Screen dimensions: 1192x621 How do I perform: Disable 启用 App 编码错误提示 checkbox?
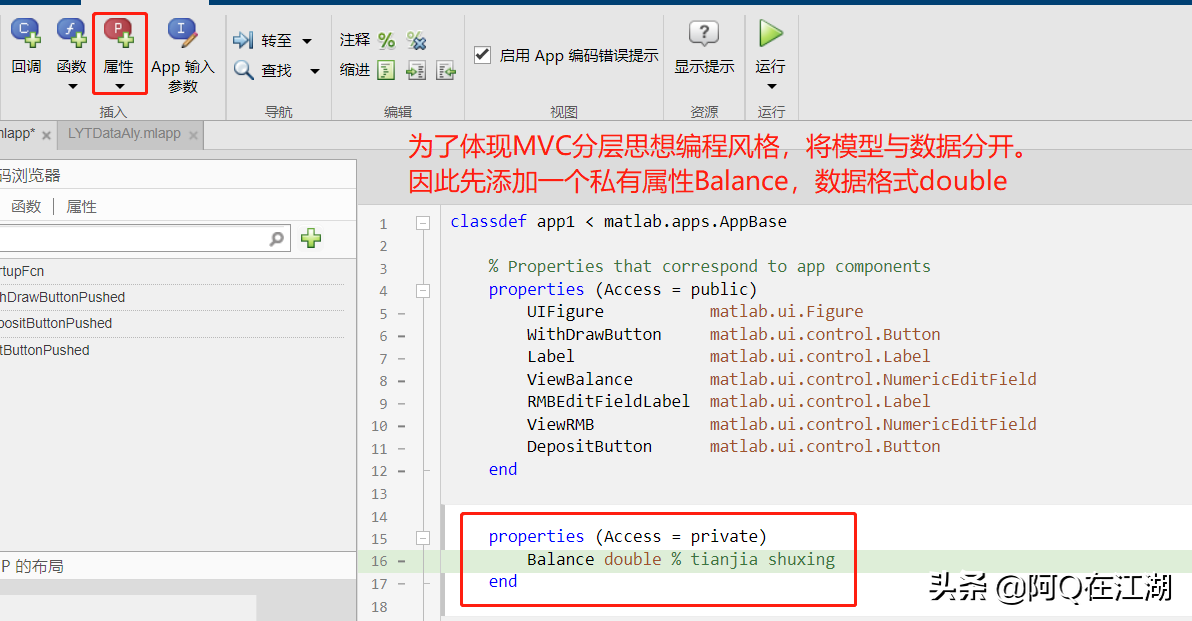point(483,55)
